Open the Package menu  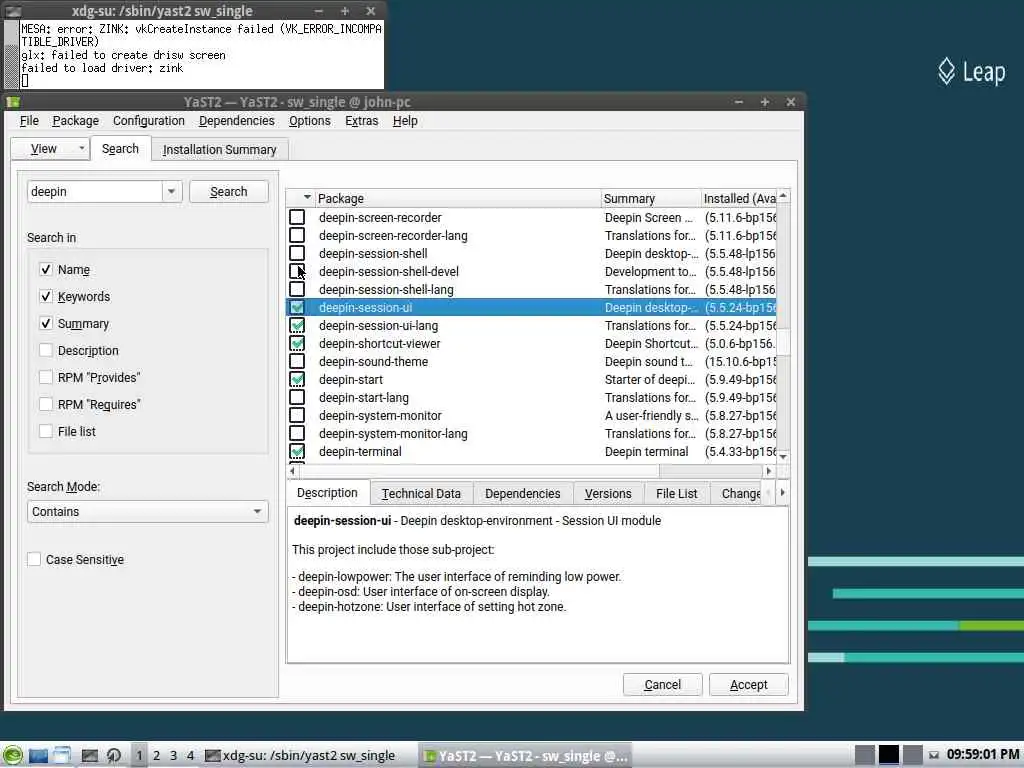(76, 121)
